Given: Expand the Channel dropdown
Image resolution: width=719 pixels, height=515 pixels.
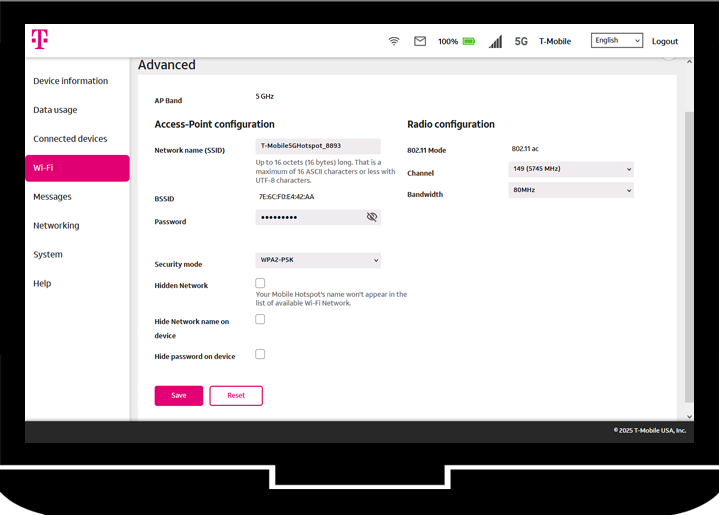Looking at the screenshot, I should pos(570,170).
